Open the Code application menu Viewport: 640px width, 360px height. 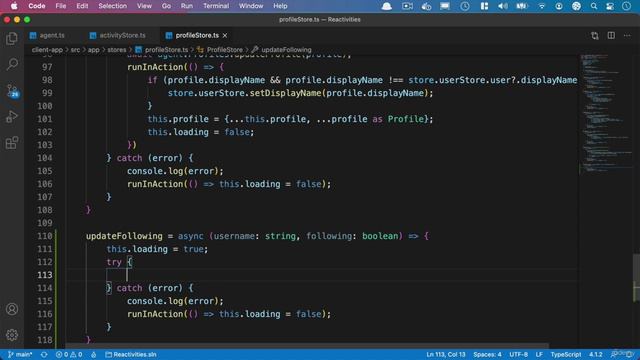point(37,6)
